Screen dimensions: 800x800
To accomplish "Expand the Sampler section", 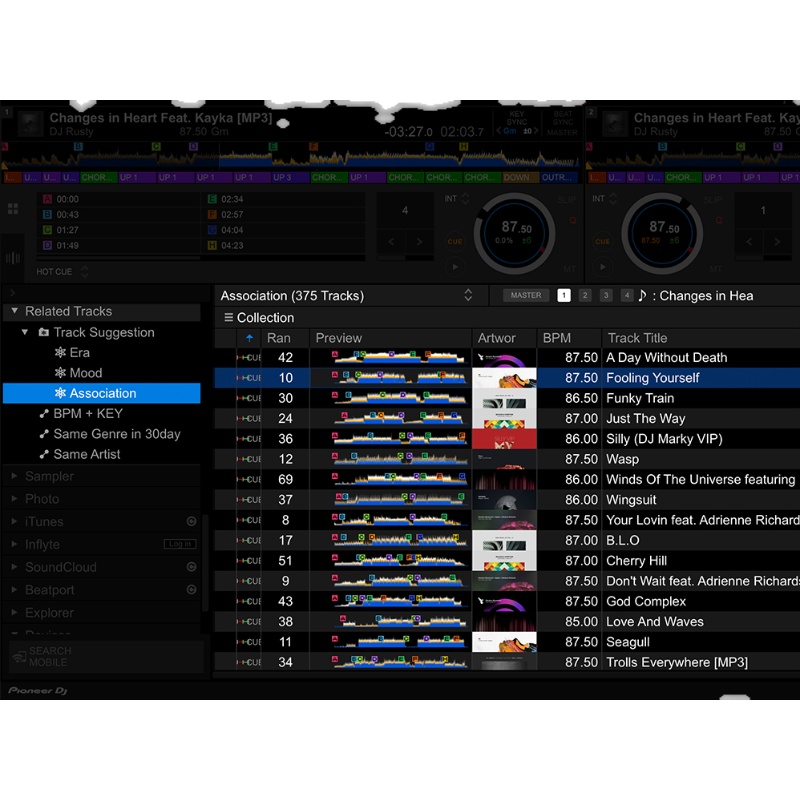I will pos(14,476).
